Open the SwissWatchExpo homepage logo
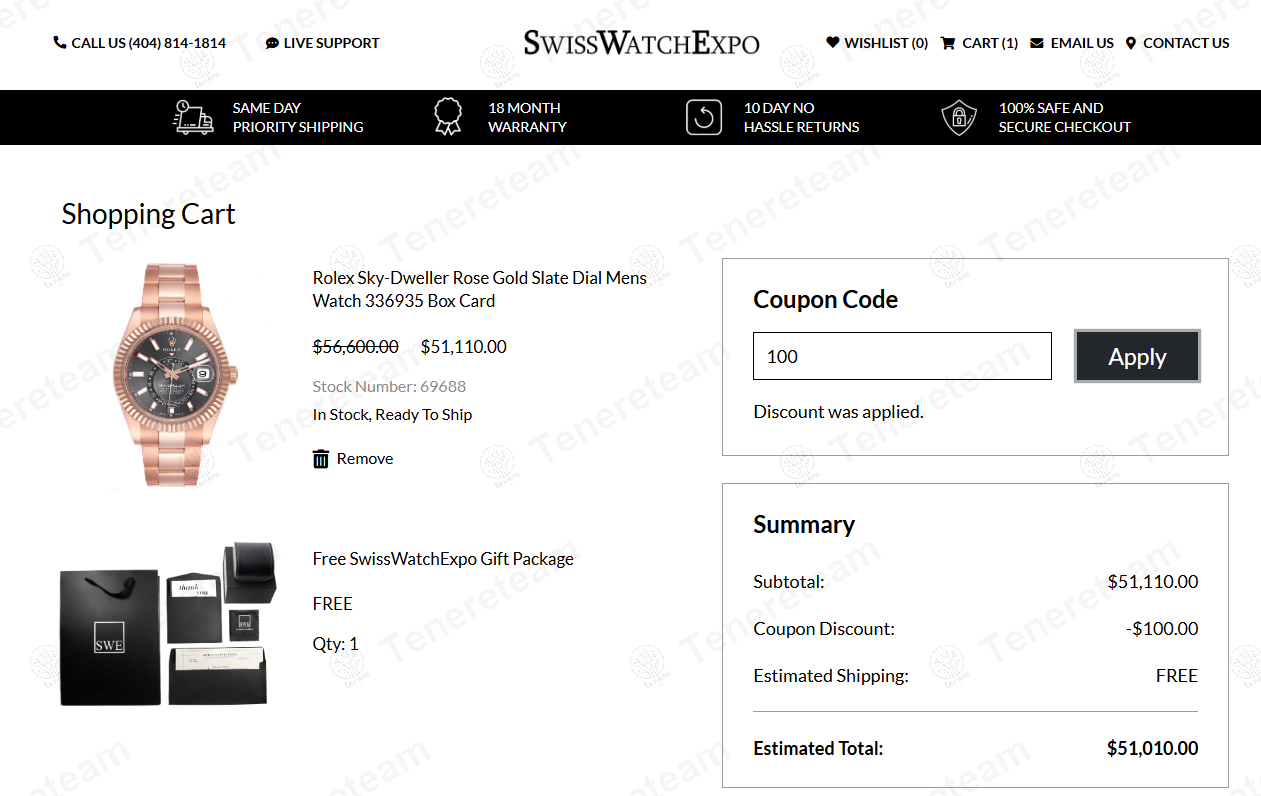This screenshot has width=1261, height=796. pos(641,43)
